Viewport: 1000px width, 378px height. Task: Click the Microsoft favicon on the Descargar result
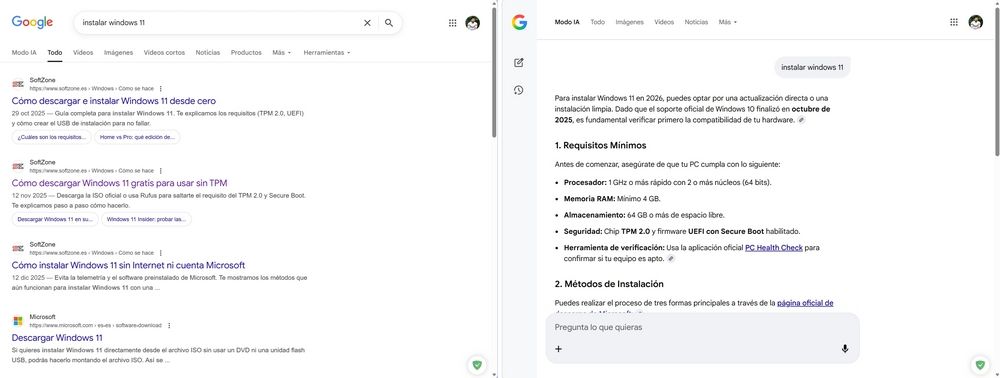click(x=18, y=321)
